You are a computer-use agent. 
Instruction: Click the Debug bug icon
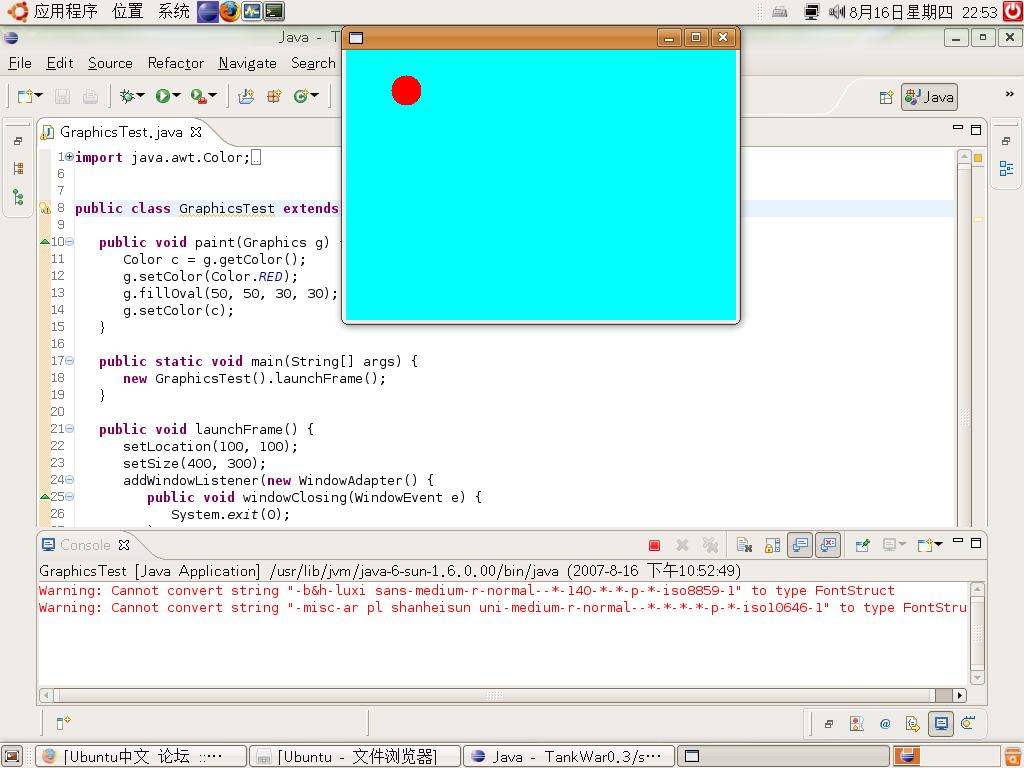[127, 97]
